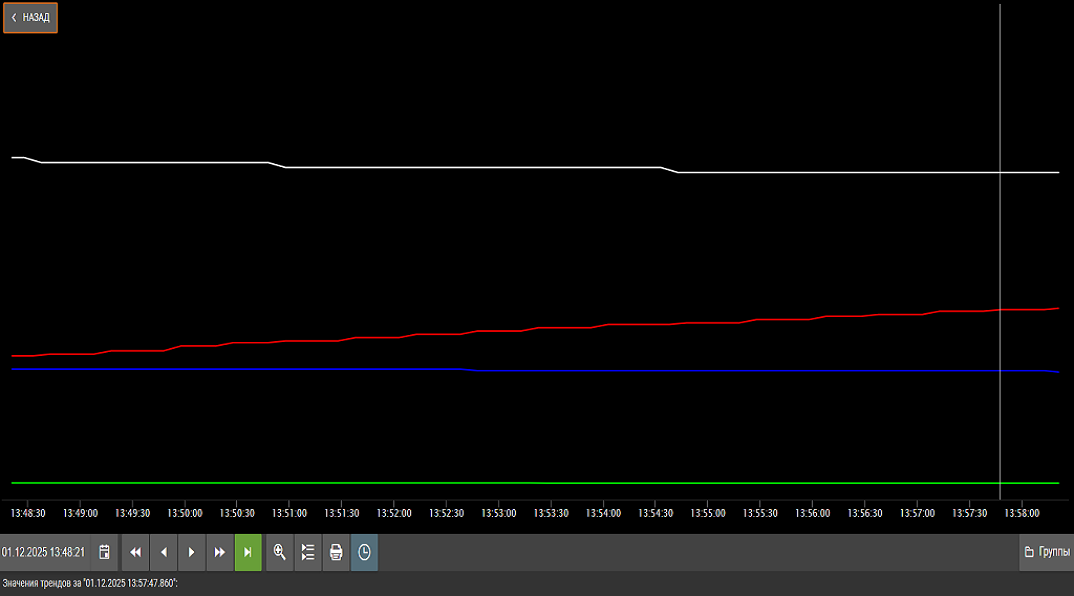Open the Группы groups panel
Image resolution: width=1074 pixels, height=596 pixels.
1046,552
